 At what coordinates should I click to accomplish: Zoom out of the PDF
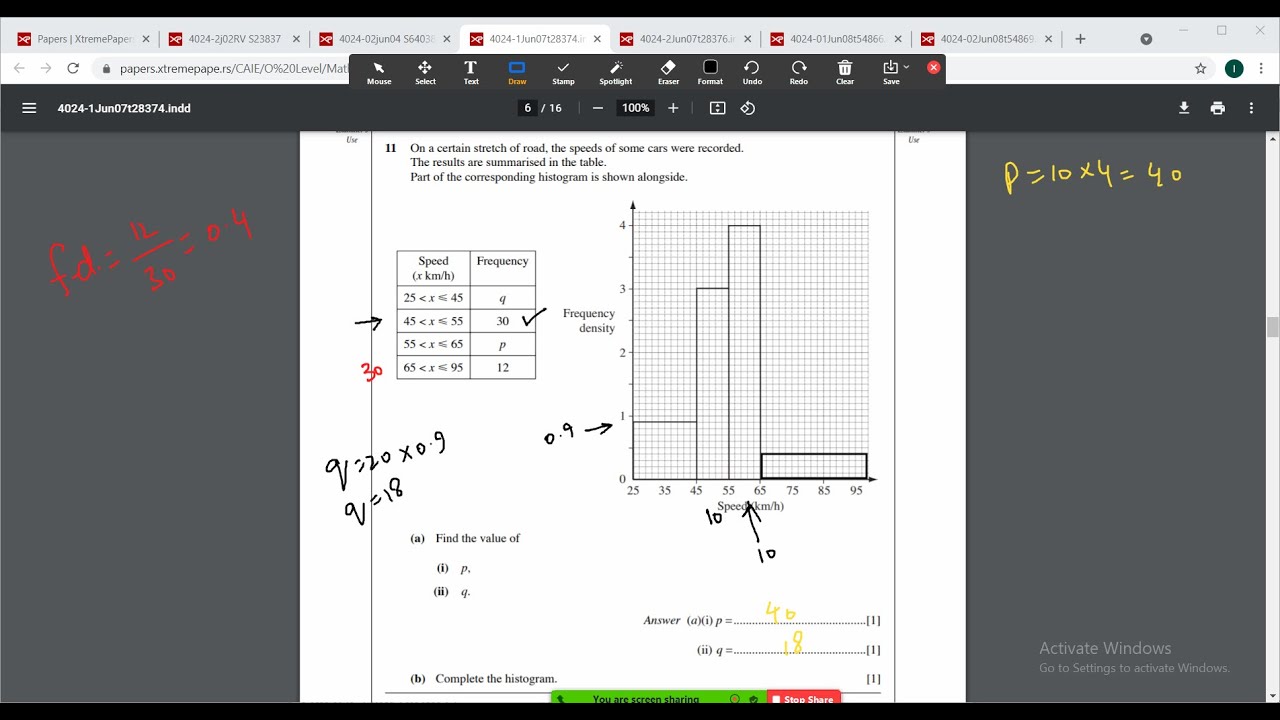(598, 108)
